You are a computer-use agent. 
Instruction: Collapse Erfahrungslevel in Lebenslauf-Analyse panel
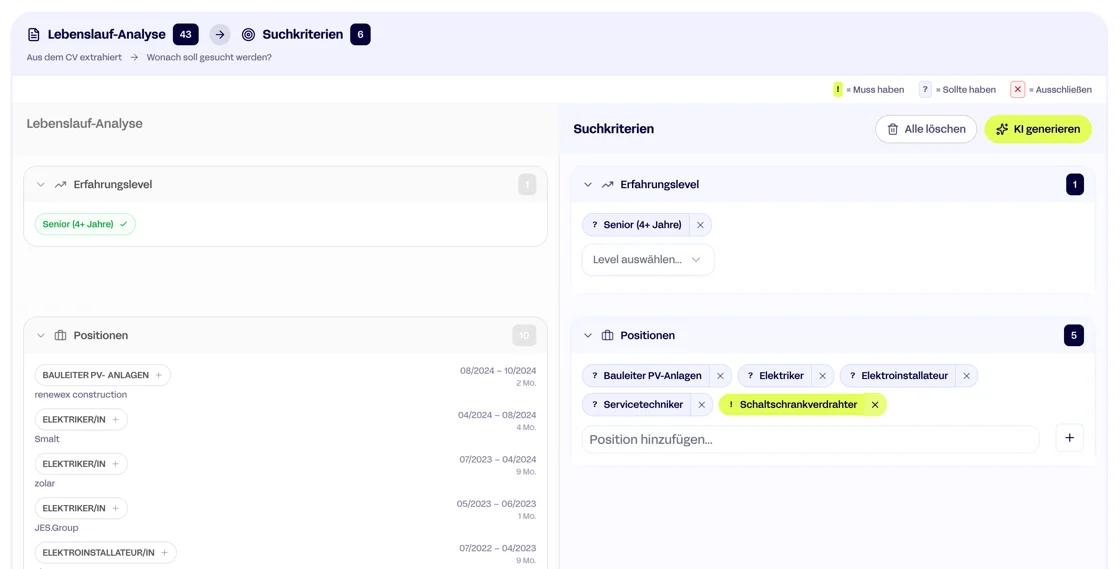click(x=41, y=185)
